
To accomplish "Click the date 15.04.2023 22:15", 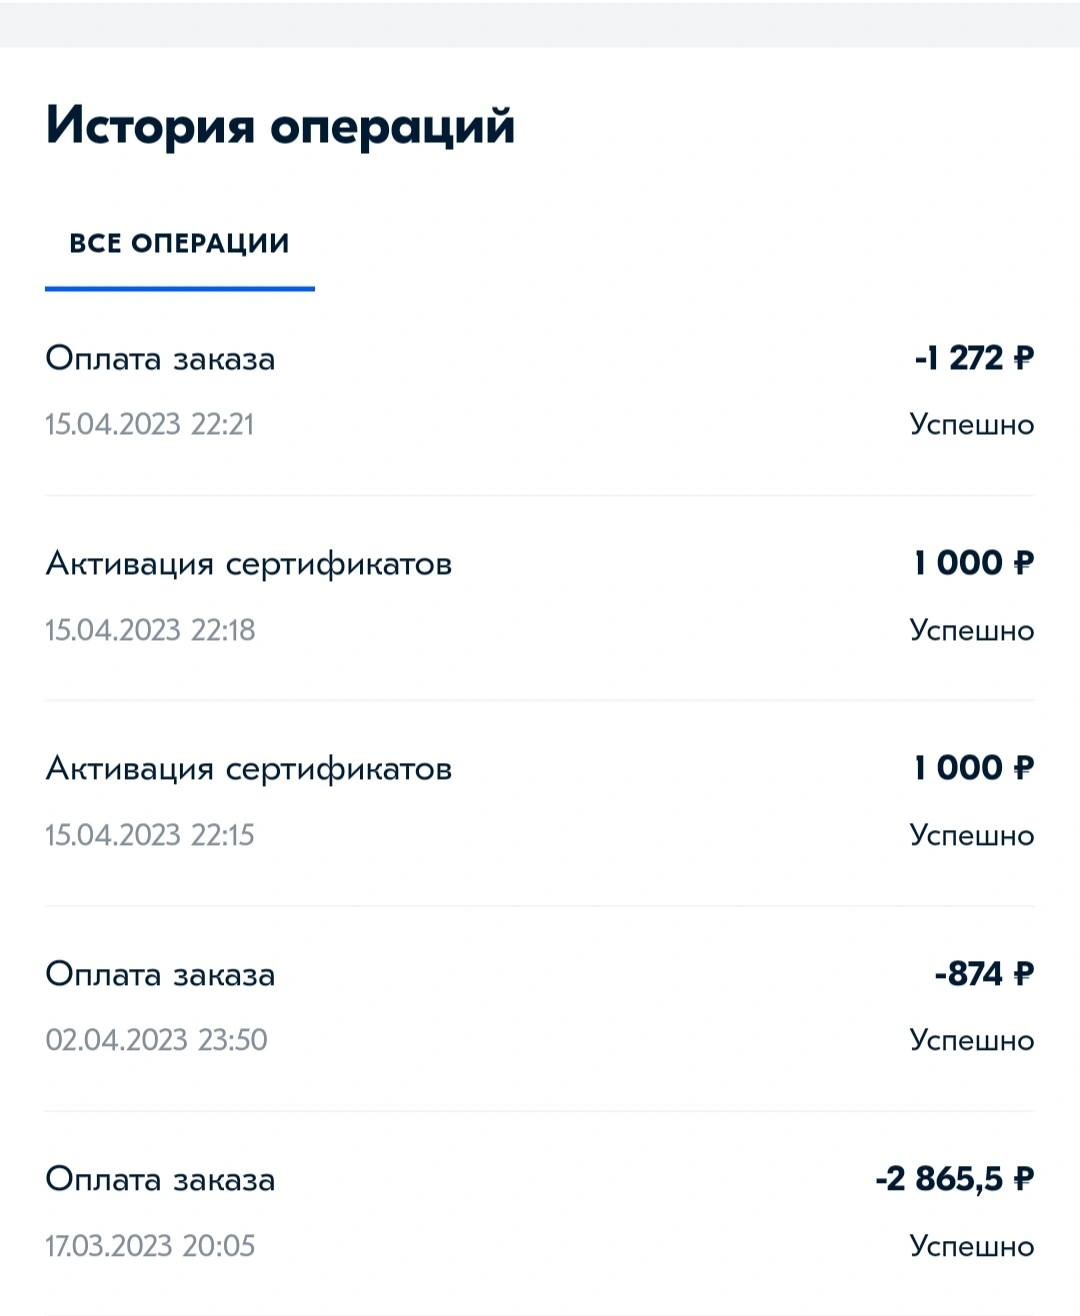I will [150, 835].
